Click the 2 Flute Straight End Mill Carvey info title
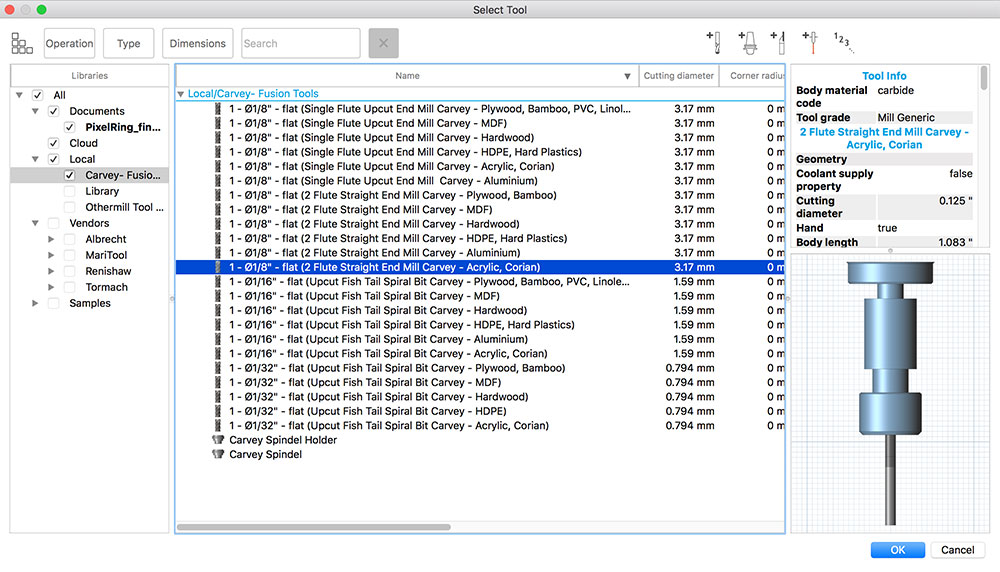This screenshot has height=572, width=1000. [x=884, y=138]
